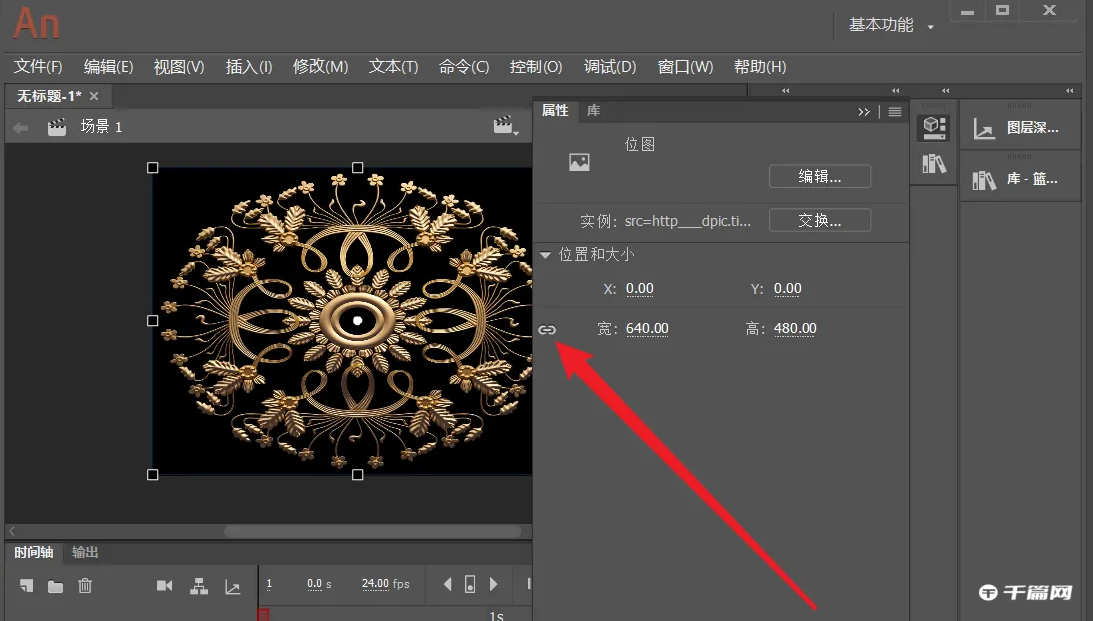Open the 修改 menu

click(319, 66)
